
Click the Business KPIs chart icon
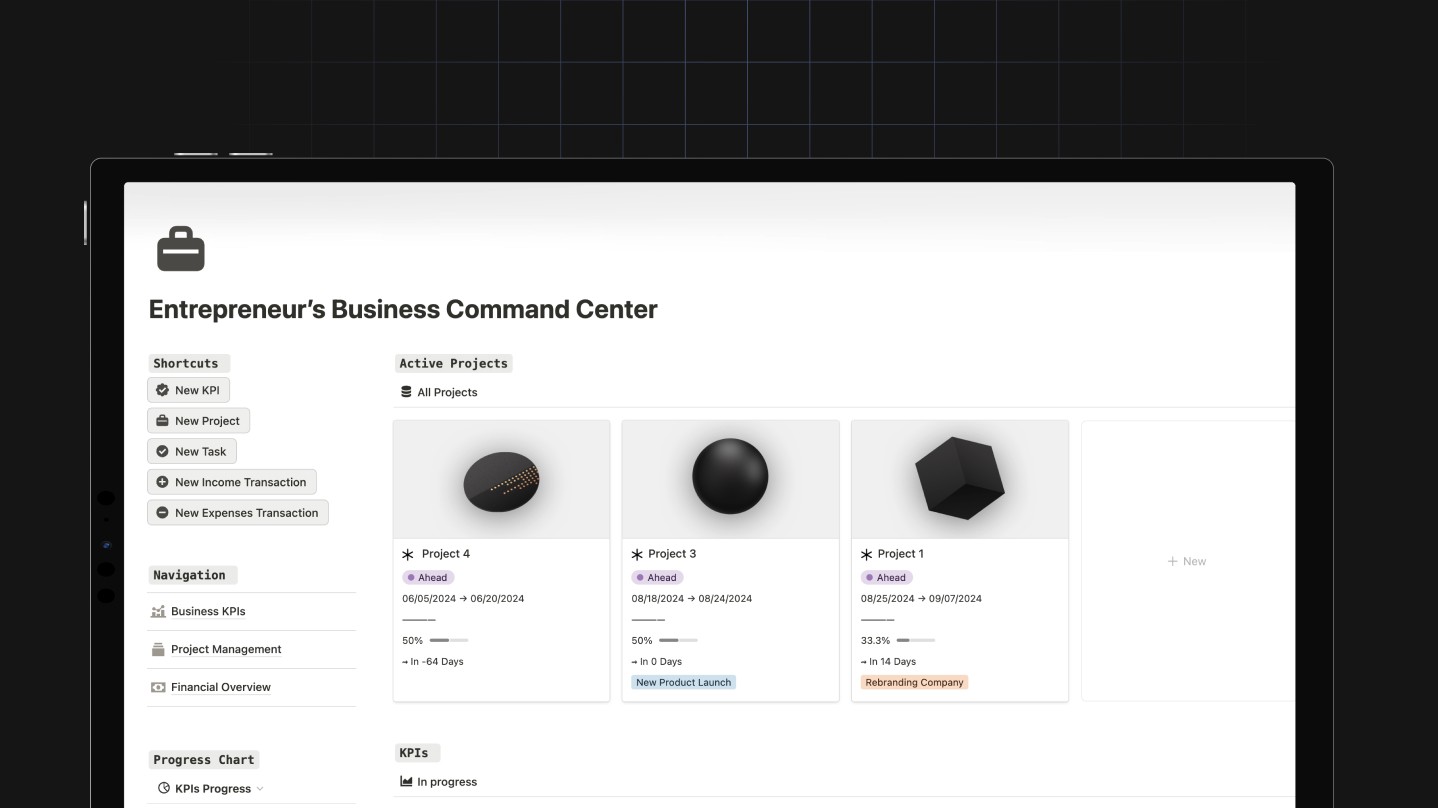click(158, 612)
